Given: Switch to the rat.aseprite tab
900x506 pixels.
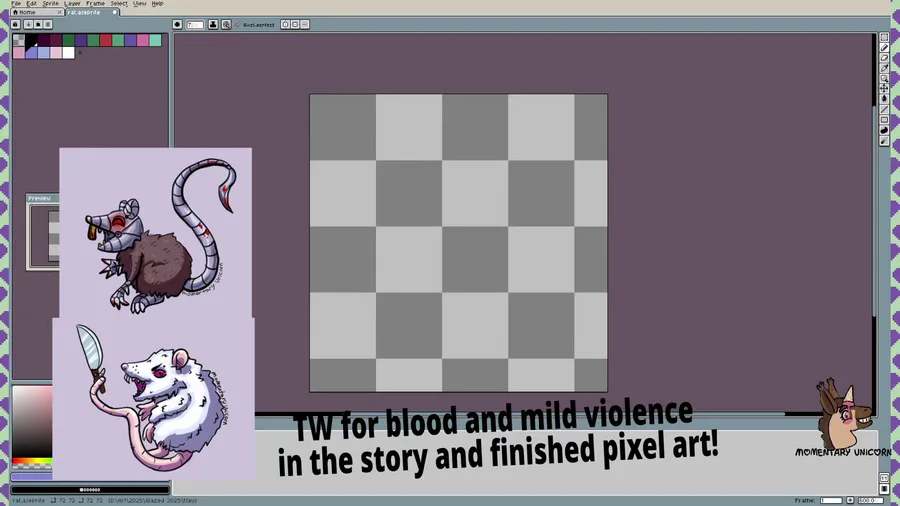Looking at the screenshot, I should tap(92, 12).
